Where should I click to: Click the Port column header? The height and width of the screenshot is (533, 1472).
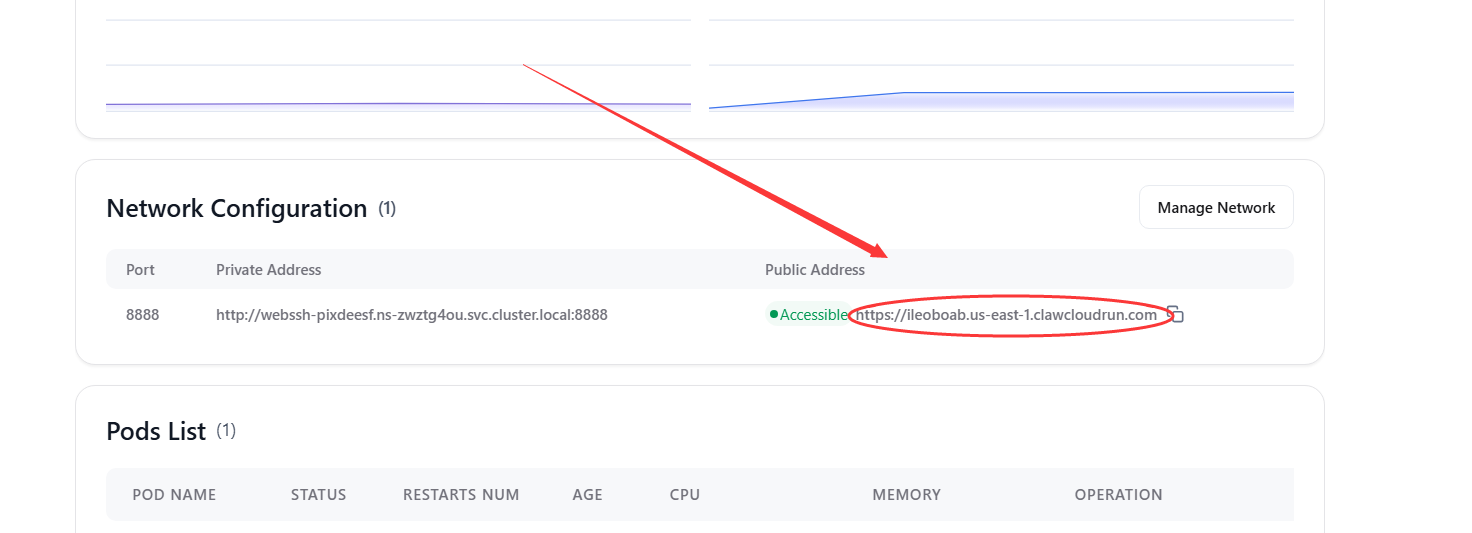click(x=140, y=270)
